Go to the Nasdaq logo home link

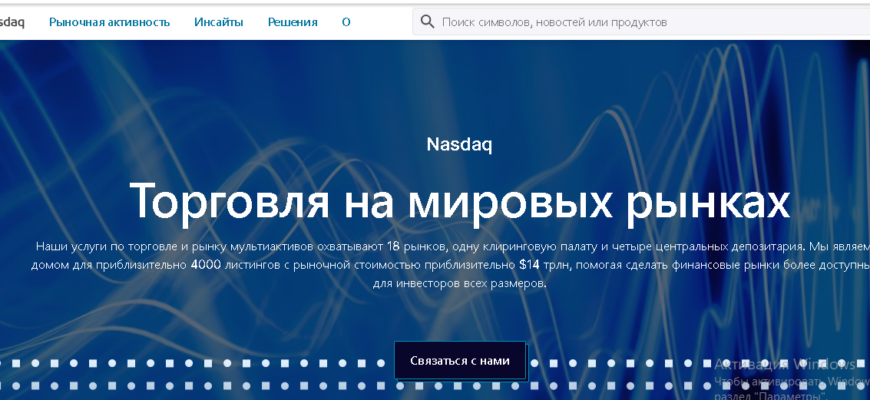12,22
